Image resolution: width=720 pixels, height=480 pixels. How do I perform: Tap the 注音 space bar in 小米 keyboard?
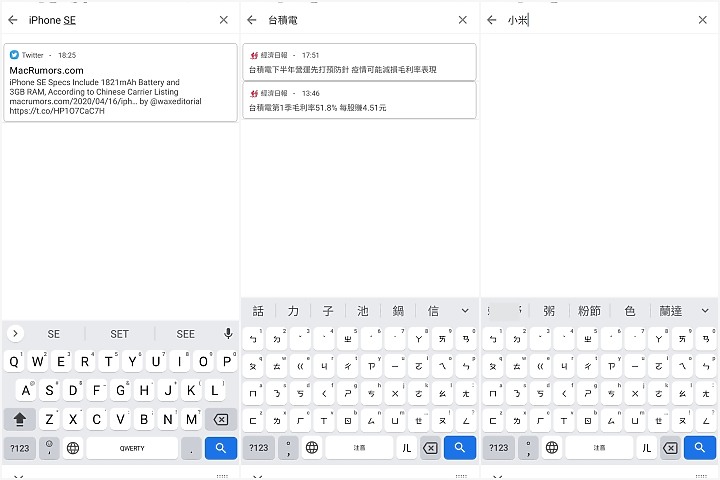point(599,447)
